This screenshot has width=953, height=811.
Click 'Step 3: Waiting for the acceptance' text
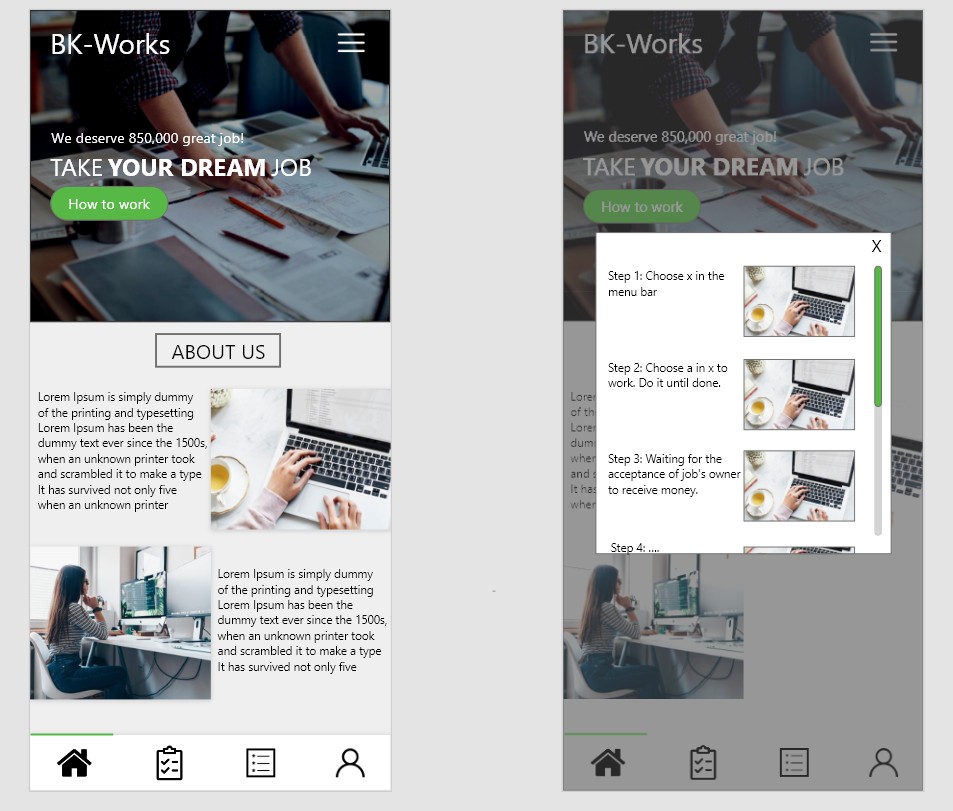(674, 474)
